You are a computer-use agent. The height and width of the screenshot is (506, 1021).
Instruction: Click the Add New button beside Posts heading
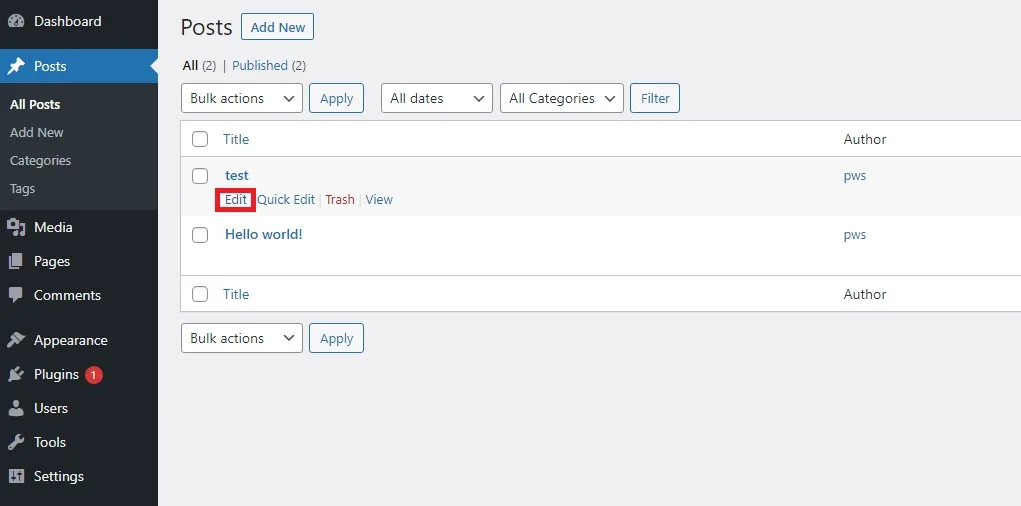click(277, 27)
